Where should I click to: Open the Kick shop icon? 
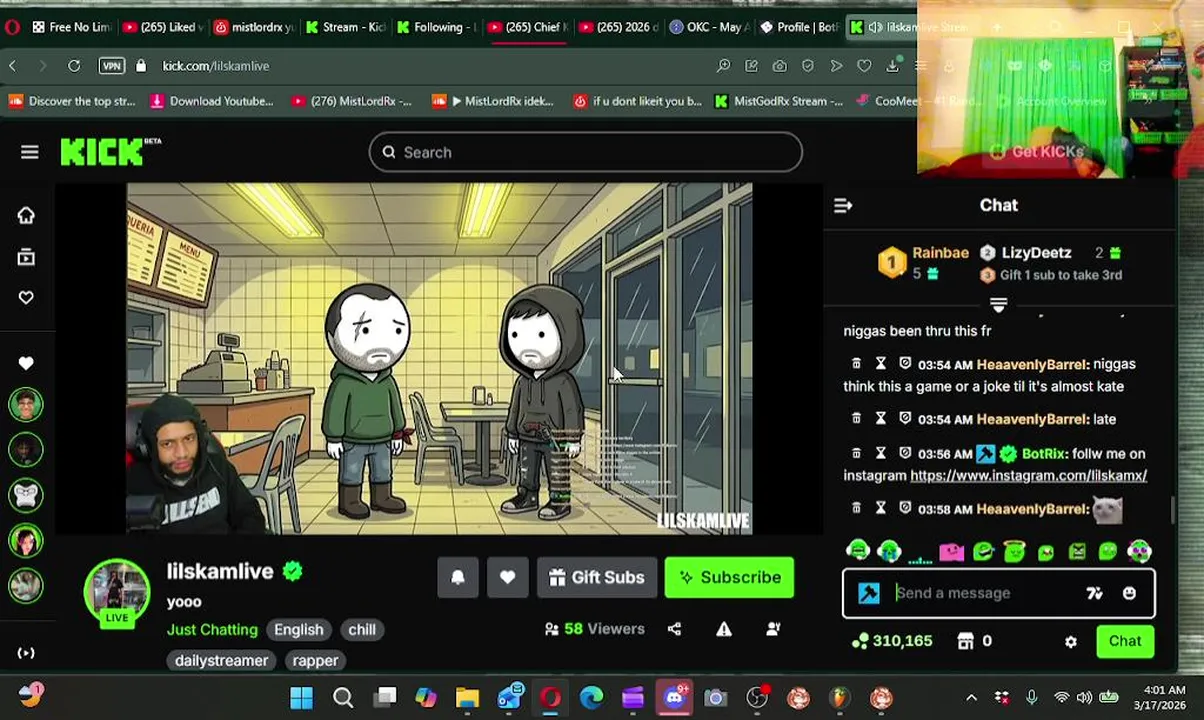(974, 641)
